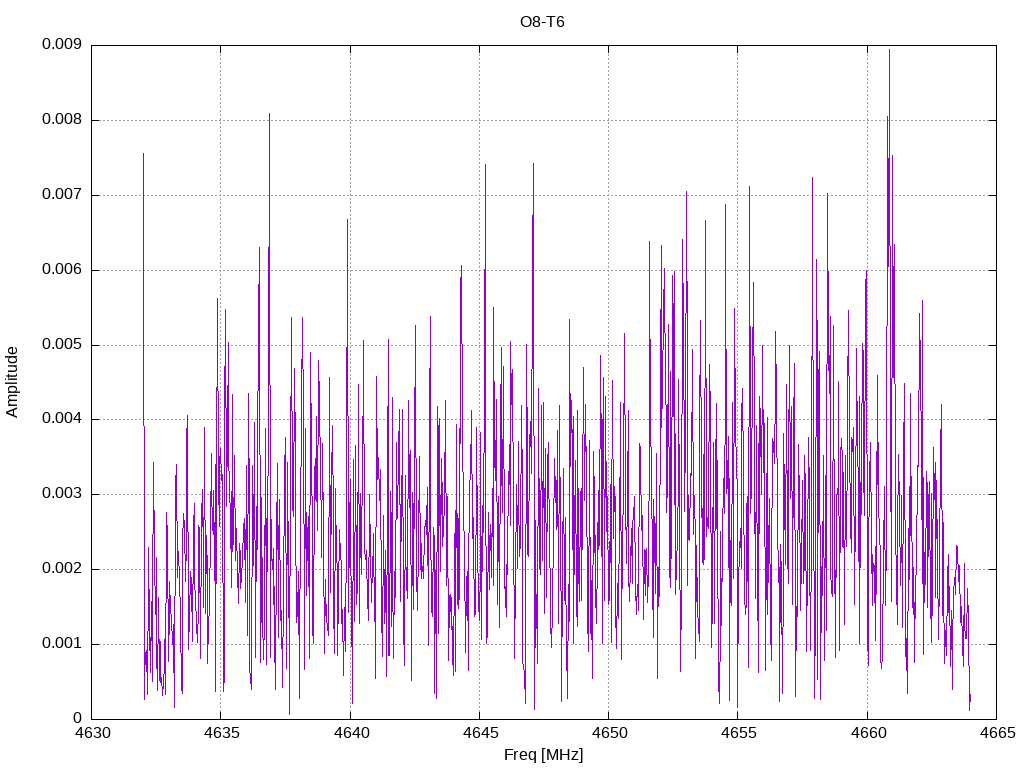The image size is (1024, 768).
Task: Click x-axis tick label 4640
Action: (351, 733)
